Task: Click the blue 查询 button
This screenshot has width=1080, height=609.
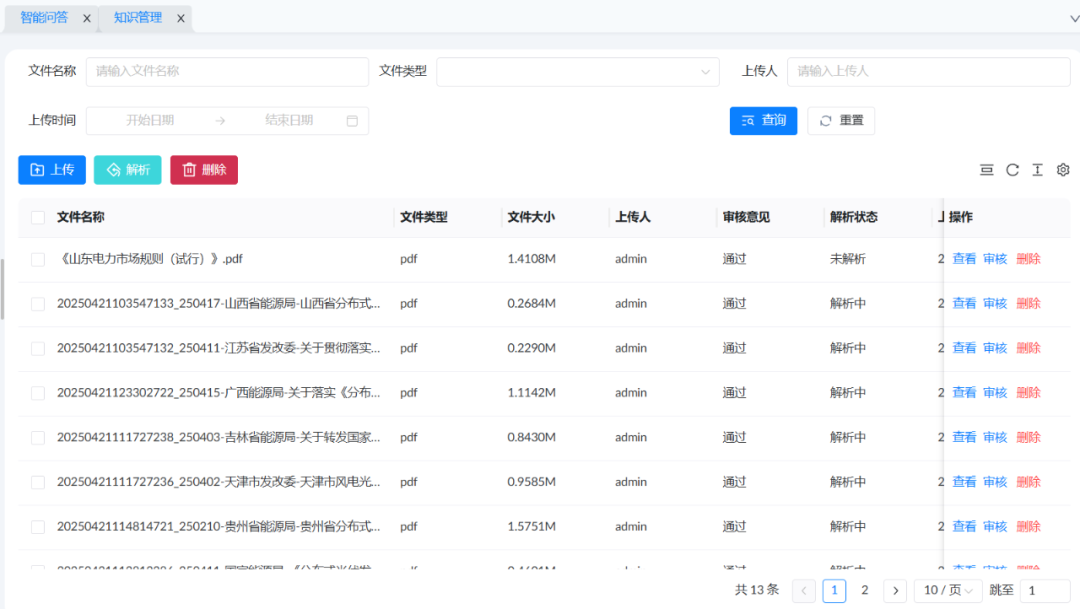Action: [x=763, y=121]
